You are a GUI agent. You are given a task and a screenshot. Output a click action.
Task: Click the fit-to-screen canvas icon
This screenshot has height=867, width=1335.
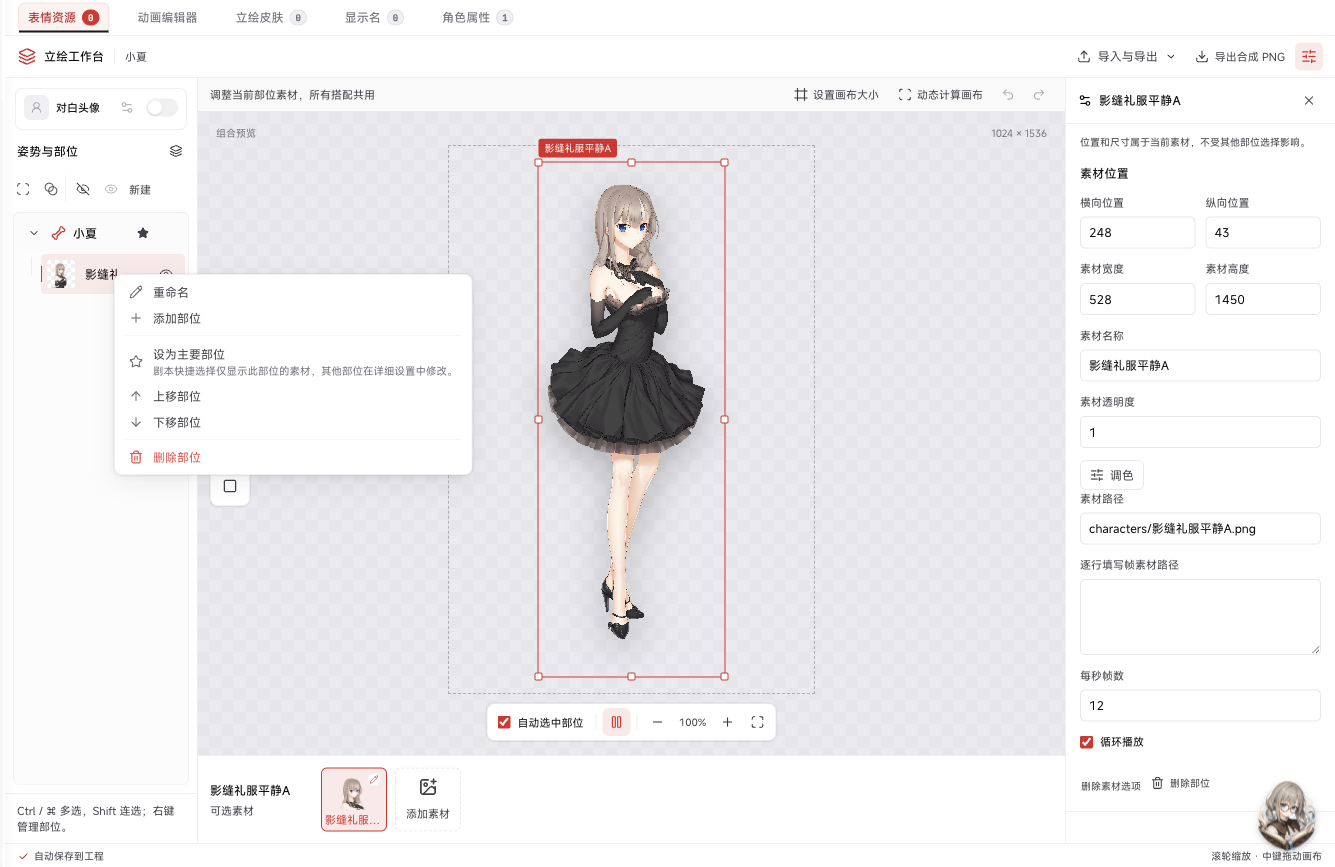(757, 722)
